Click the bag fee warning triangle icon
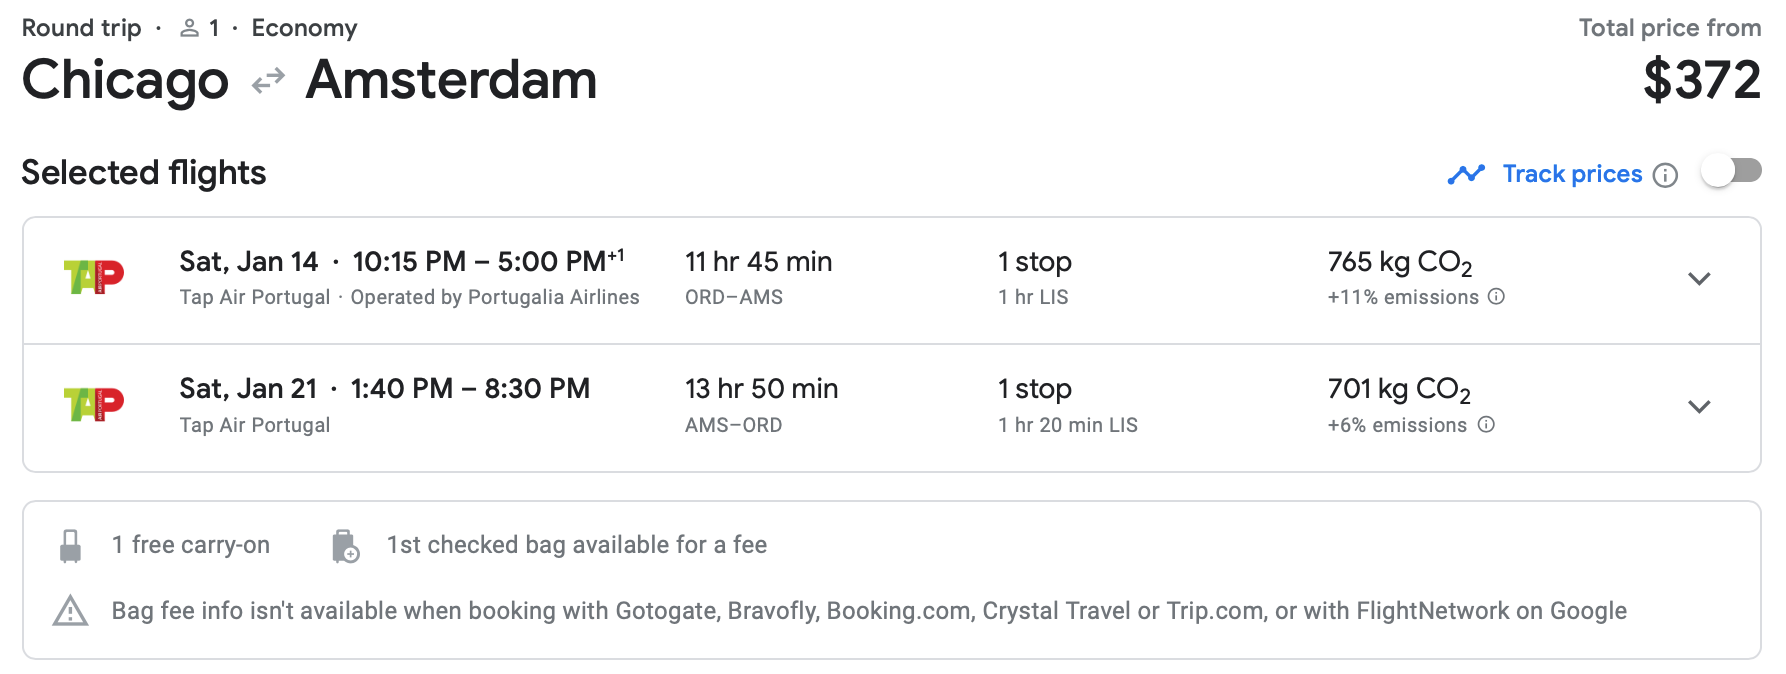Image resolution: width=1786 pixels, height=674 pixels. (x=70, y=611)
